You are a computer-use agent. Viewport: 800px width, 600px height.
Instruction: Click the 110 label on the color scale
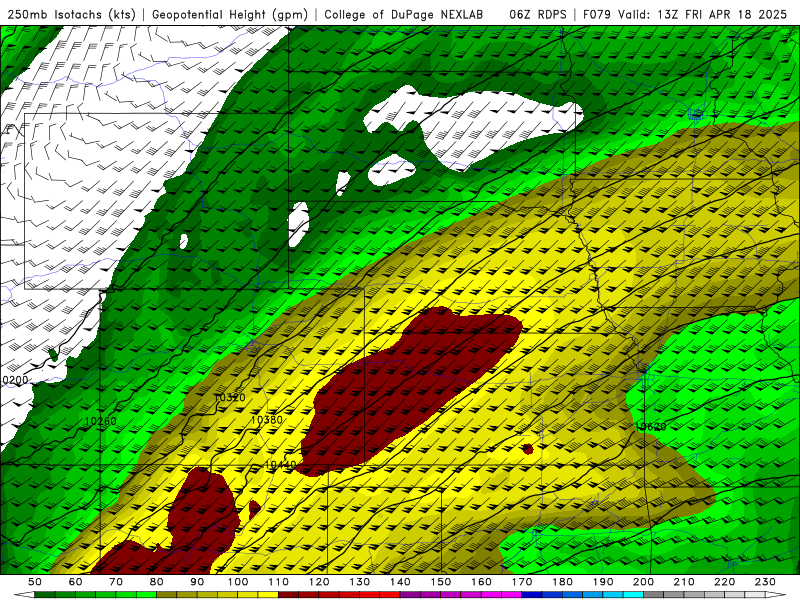278,582
